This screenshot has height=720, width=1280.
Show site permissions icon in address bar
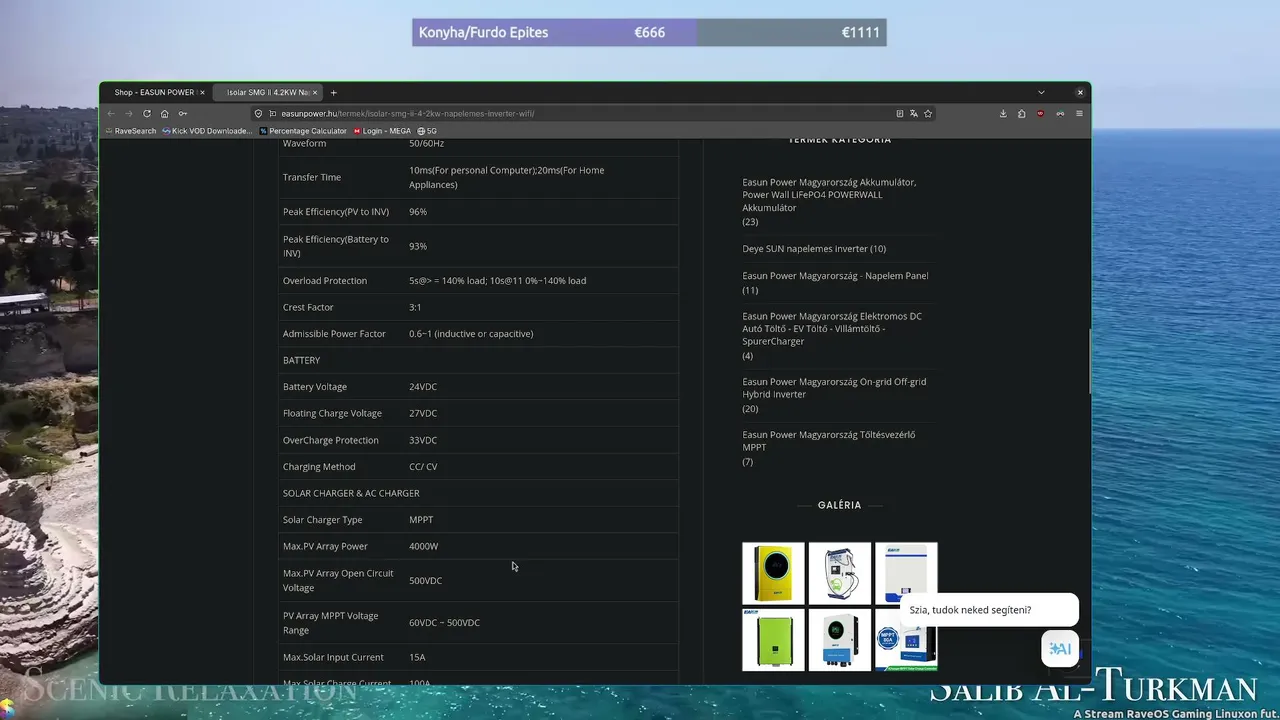pyautogui.click(x=272, y=114)
